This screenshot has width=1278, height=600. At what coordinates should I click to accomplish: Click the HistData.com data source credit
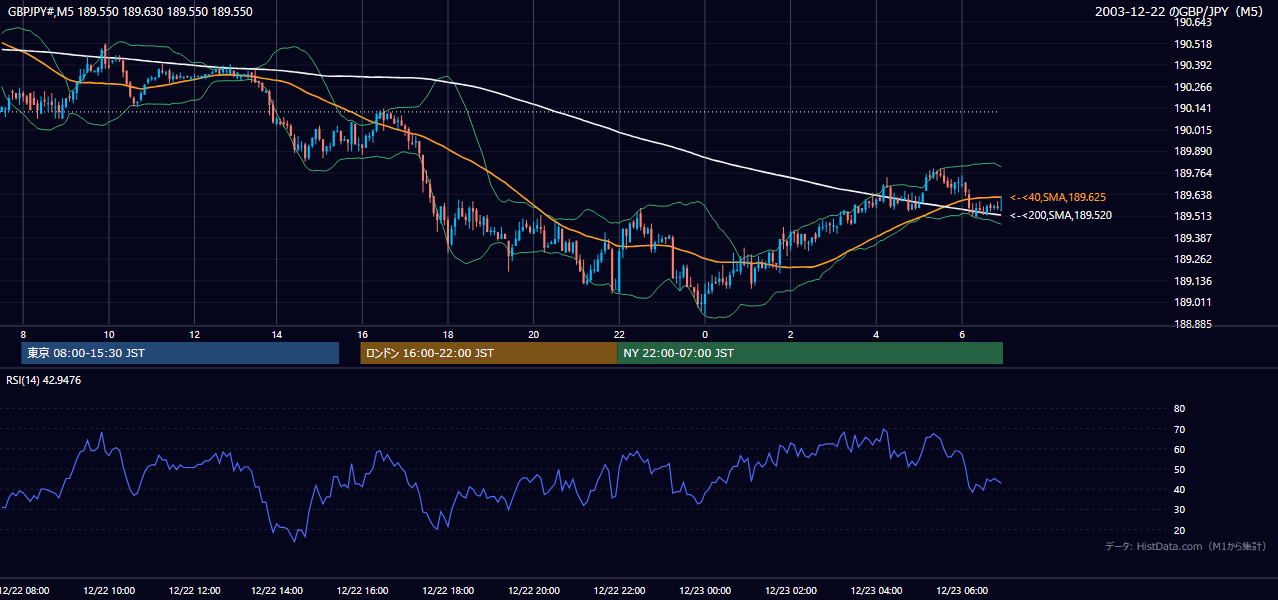tap(1186, 546)
